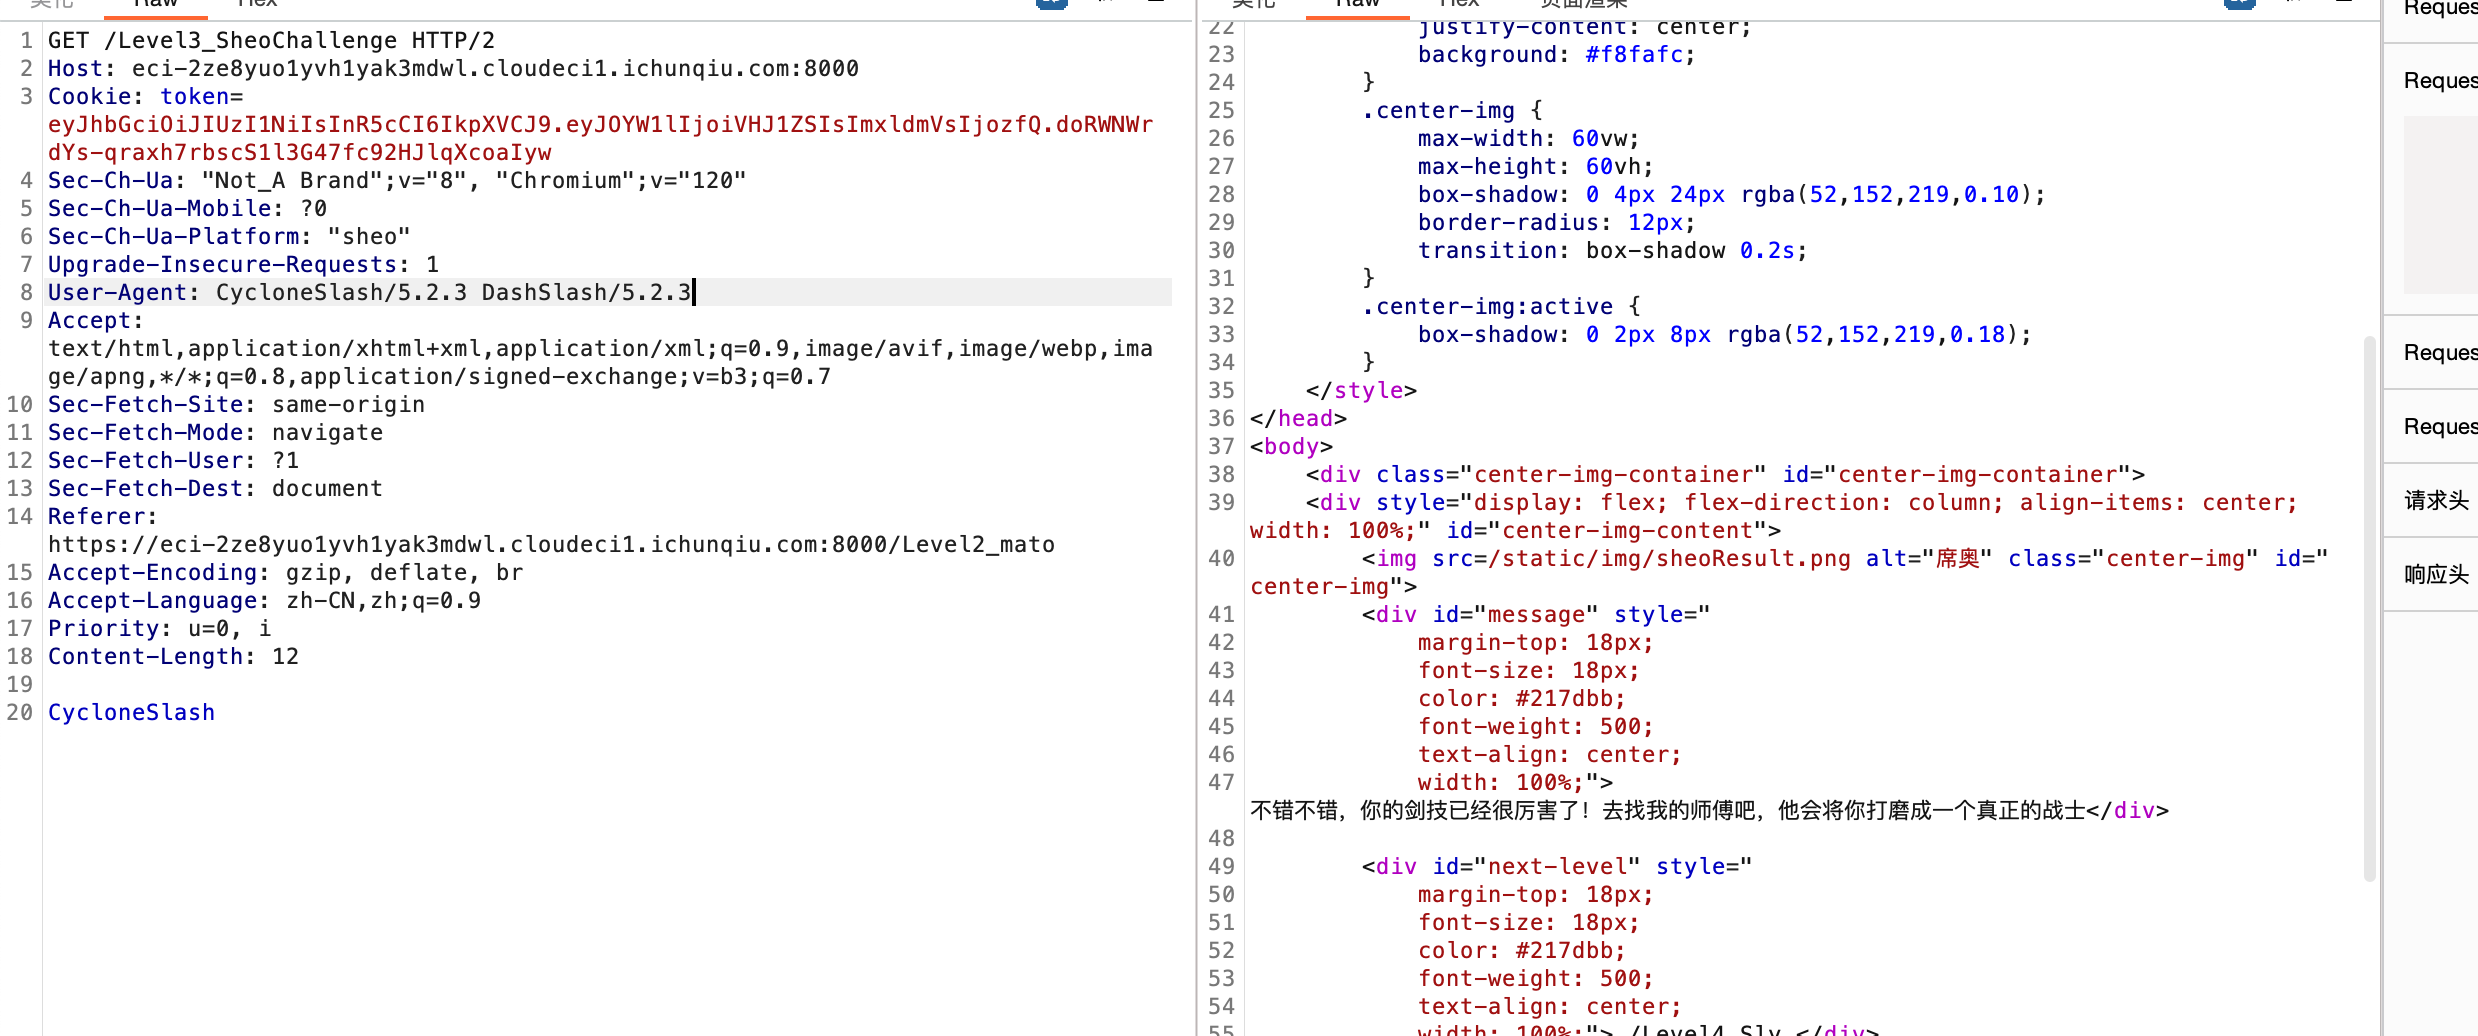Expand the 响应头 section in Inspector

tap(2436, 574)
